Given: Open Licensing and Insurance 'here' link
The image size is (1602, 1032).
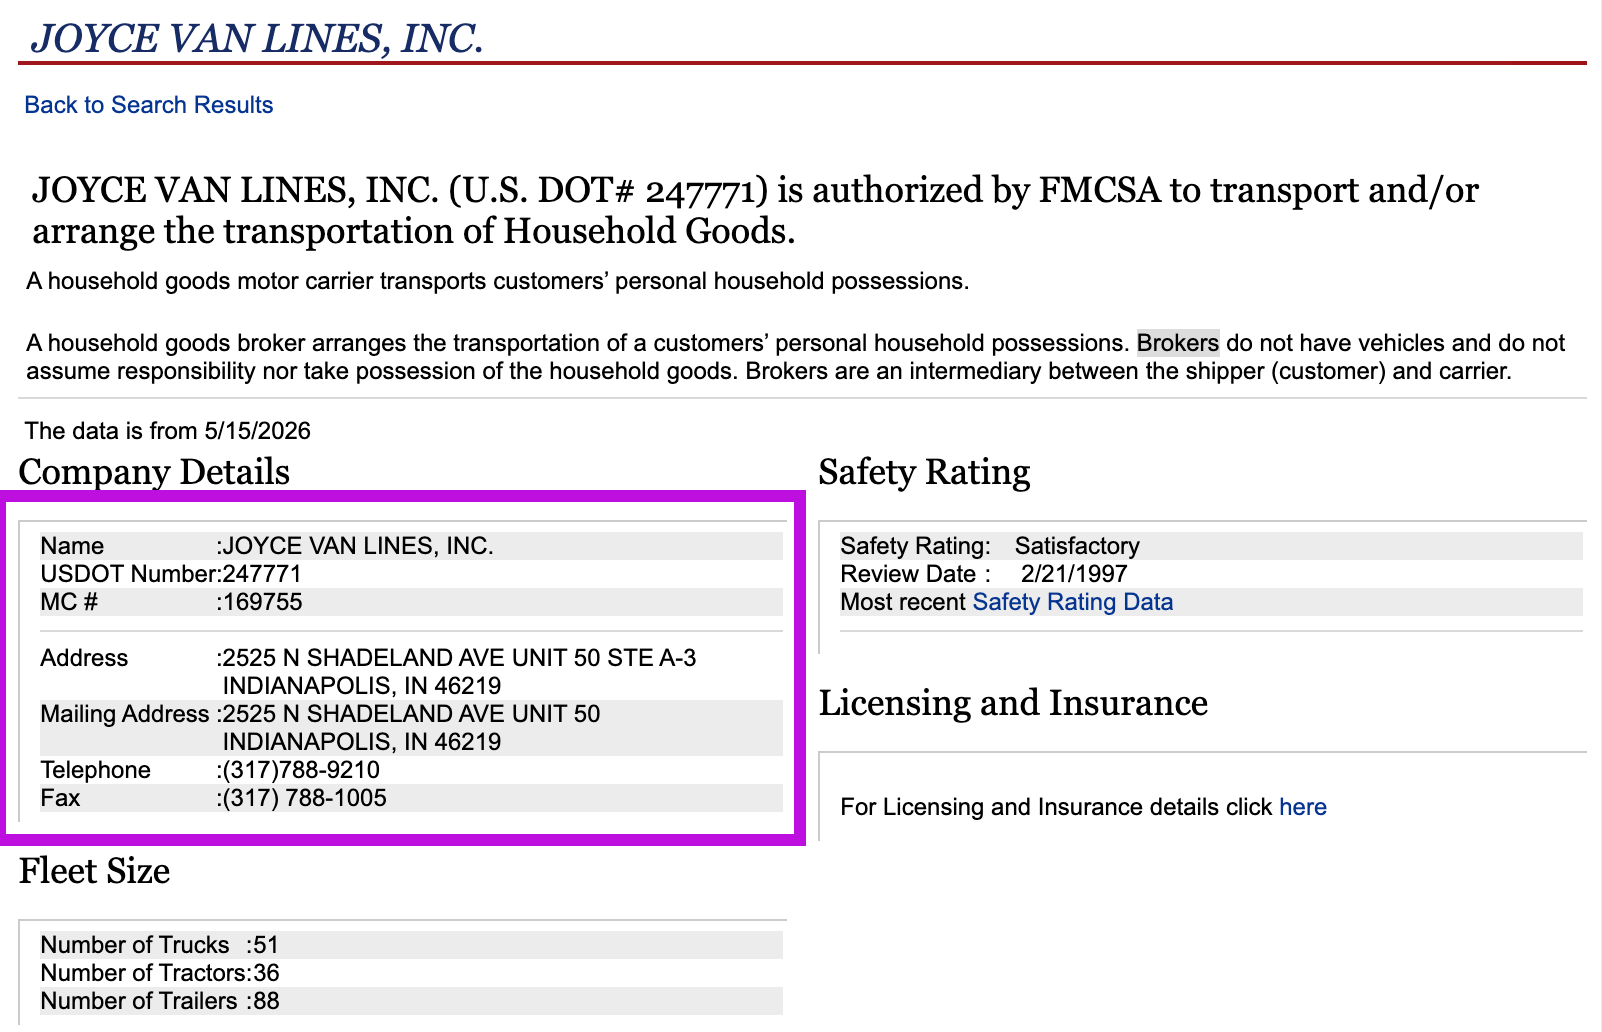Looking at the screenshot, I should point(1302,807).
